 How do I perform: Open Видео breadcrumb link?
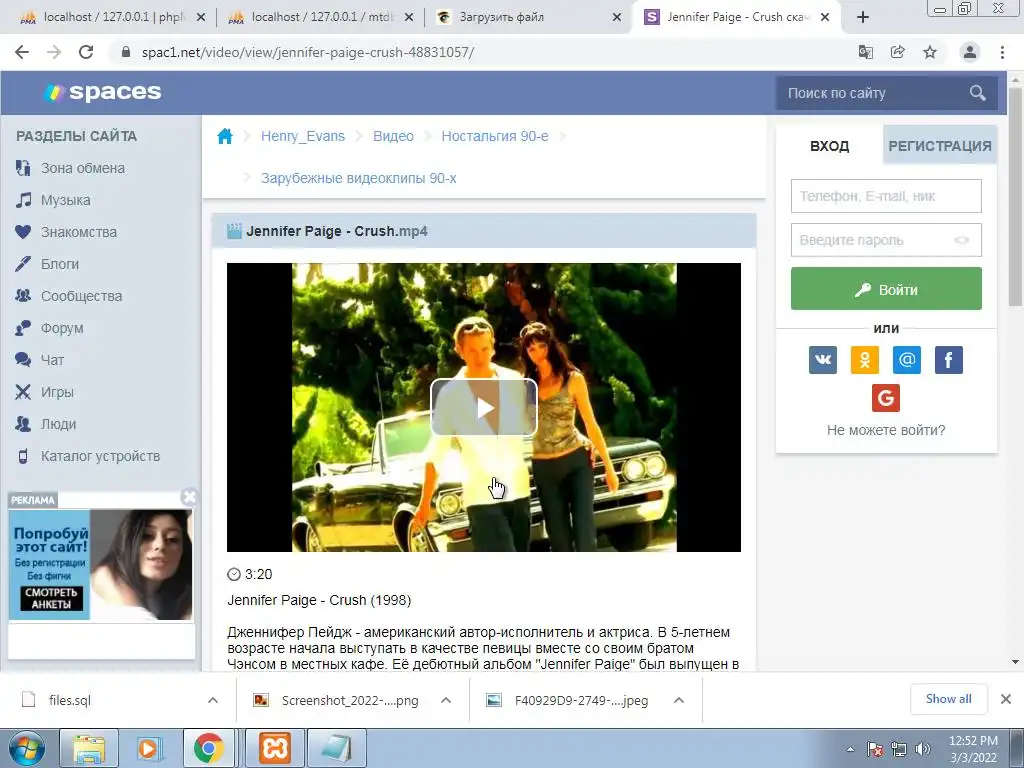pos(393,136)
